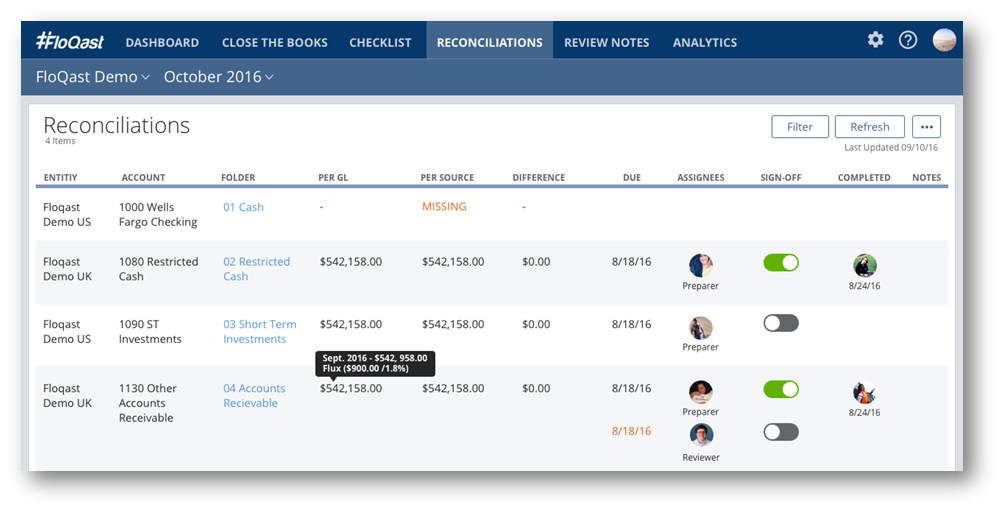
Task: Click the completed avatar in Other Accounts Receivable row
Action: pos(865,392)
